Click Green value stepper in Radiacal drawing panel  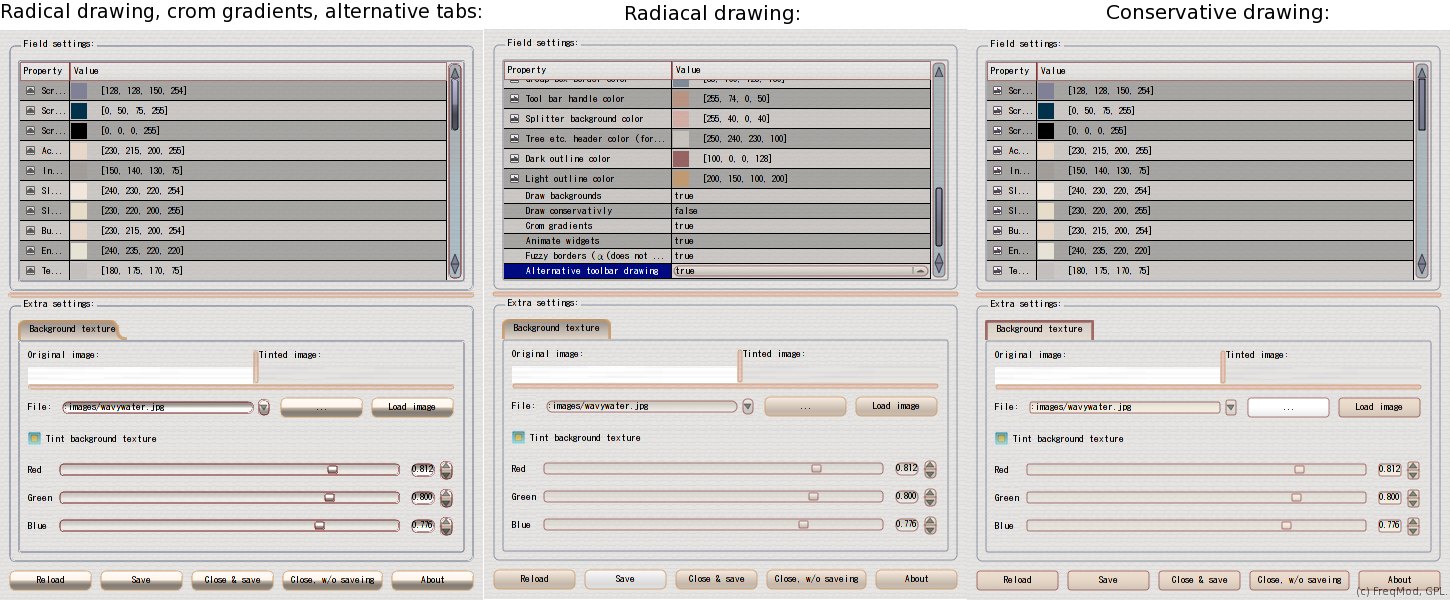(x=930, y=496)
